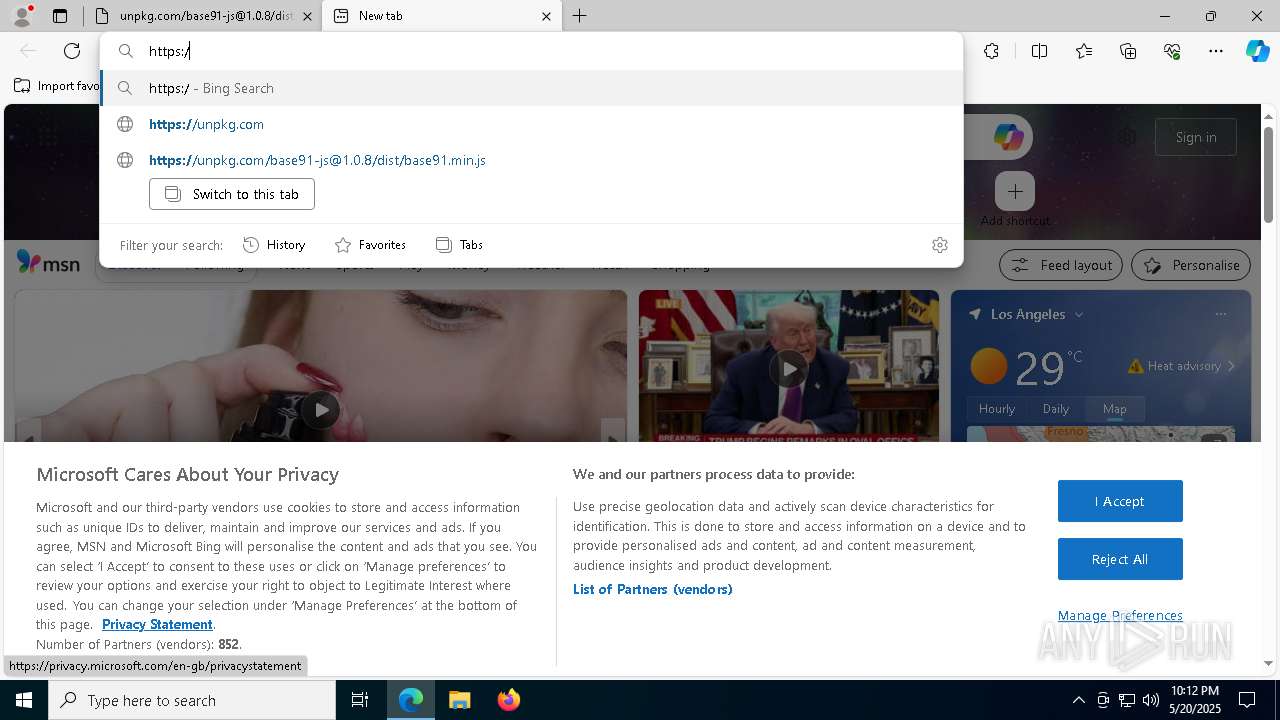The height and width of the screenshot is (720, 1280).
Task: Click the page vertical scrollbar thumb
Action: pyautogui.click(x=1269, y=175)
